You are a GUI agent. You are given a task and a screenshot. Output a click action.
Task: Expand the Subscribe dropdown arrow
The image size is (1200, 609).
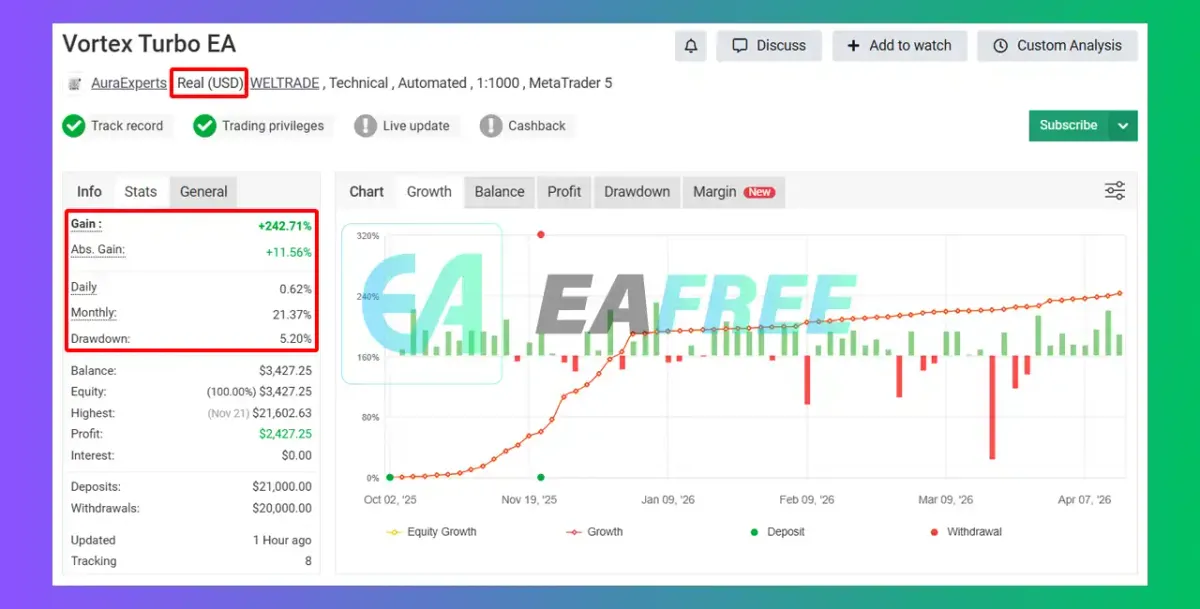1123,126
